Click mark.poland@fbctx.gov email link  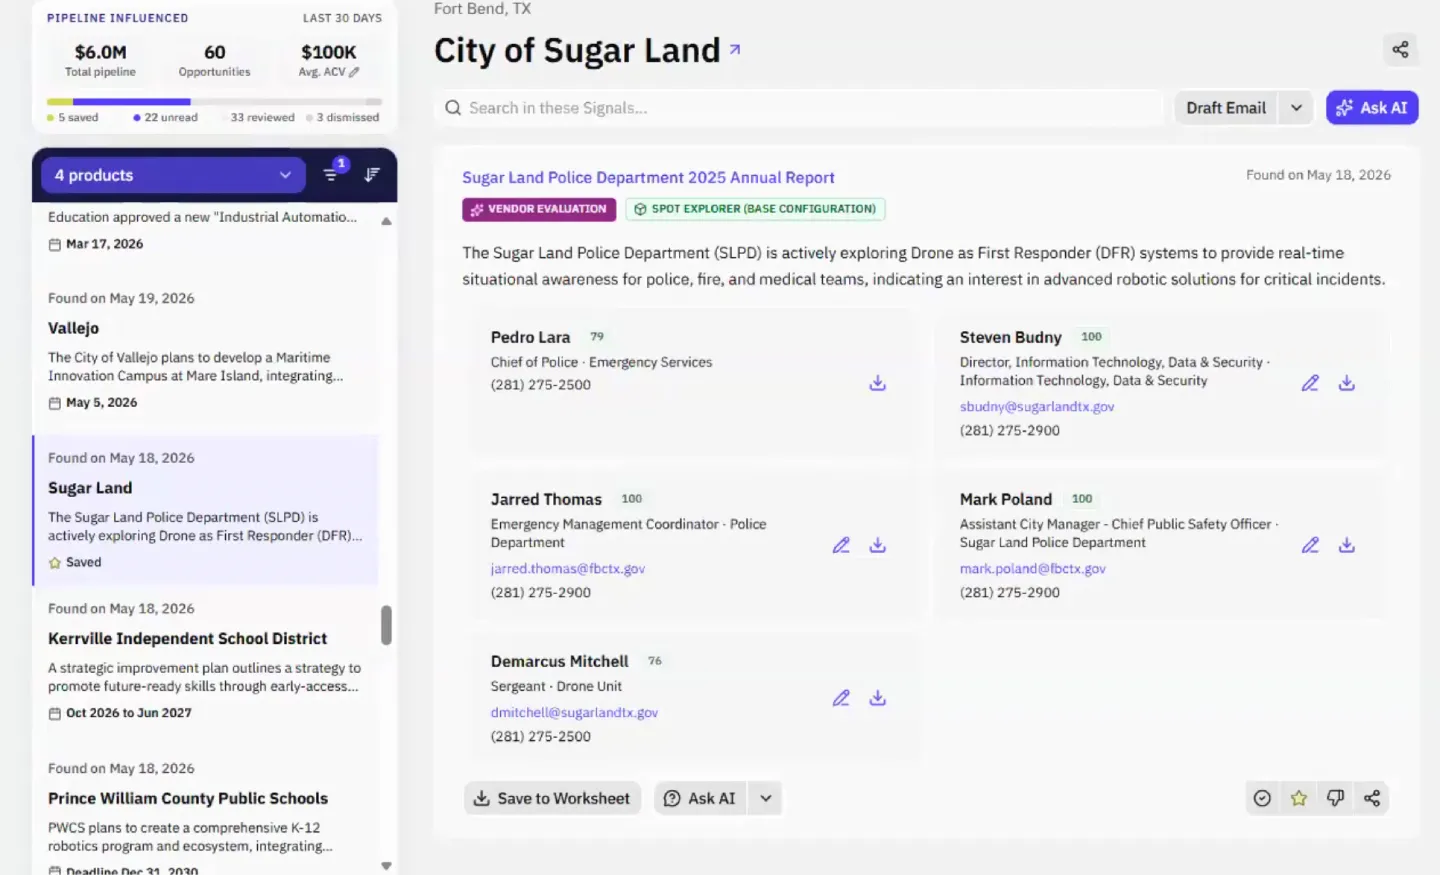tap(1033, 569)
